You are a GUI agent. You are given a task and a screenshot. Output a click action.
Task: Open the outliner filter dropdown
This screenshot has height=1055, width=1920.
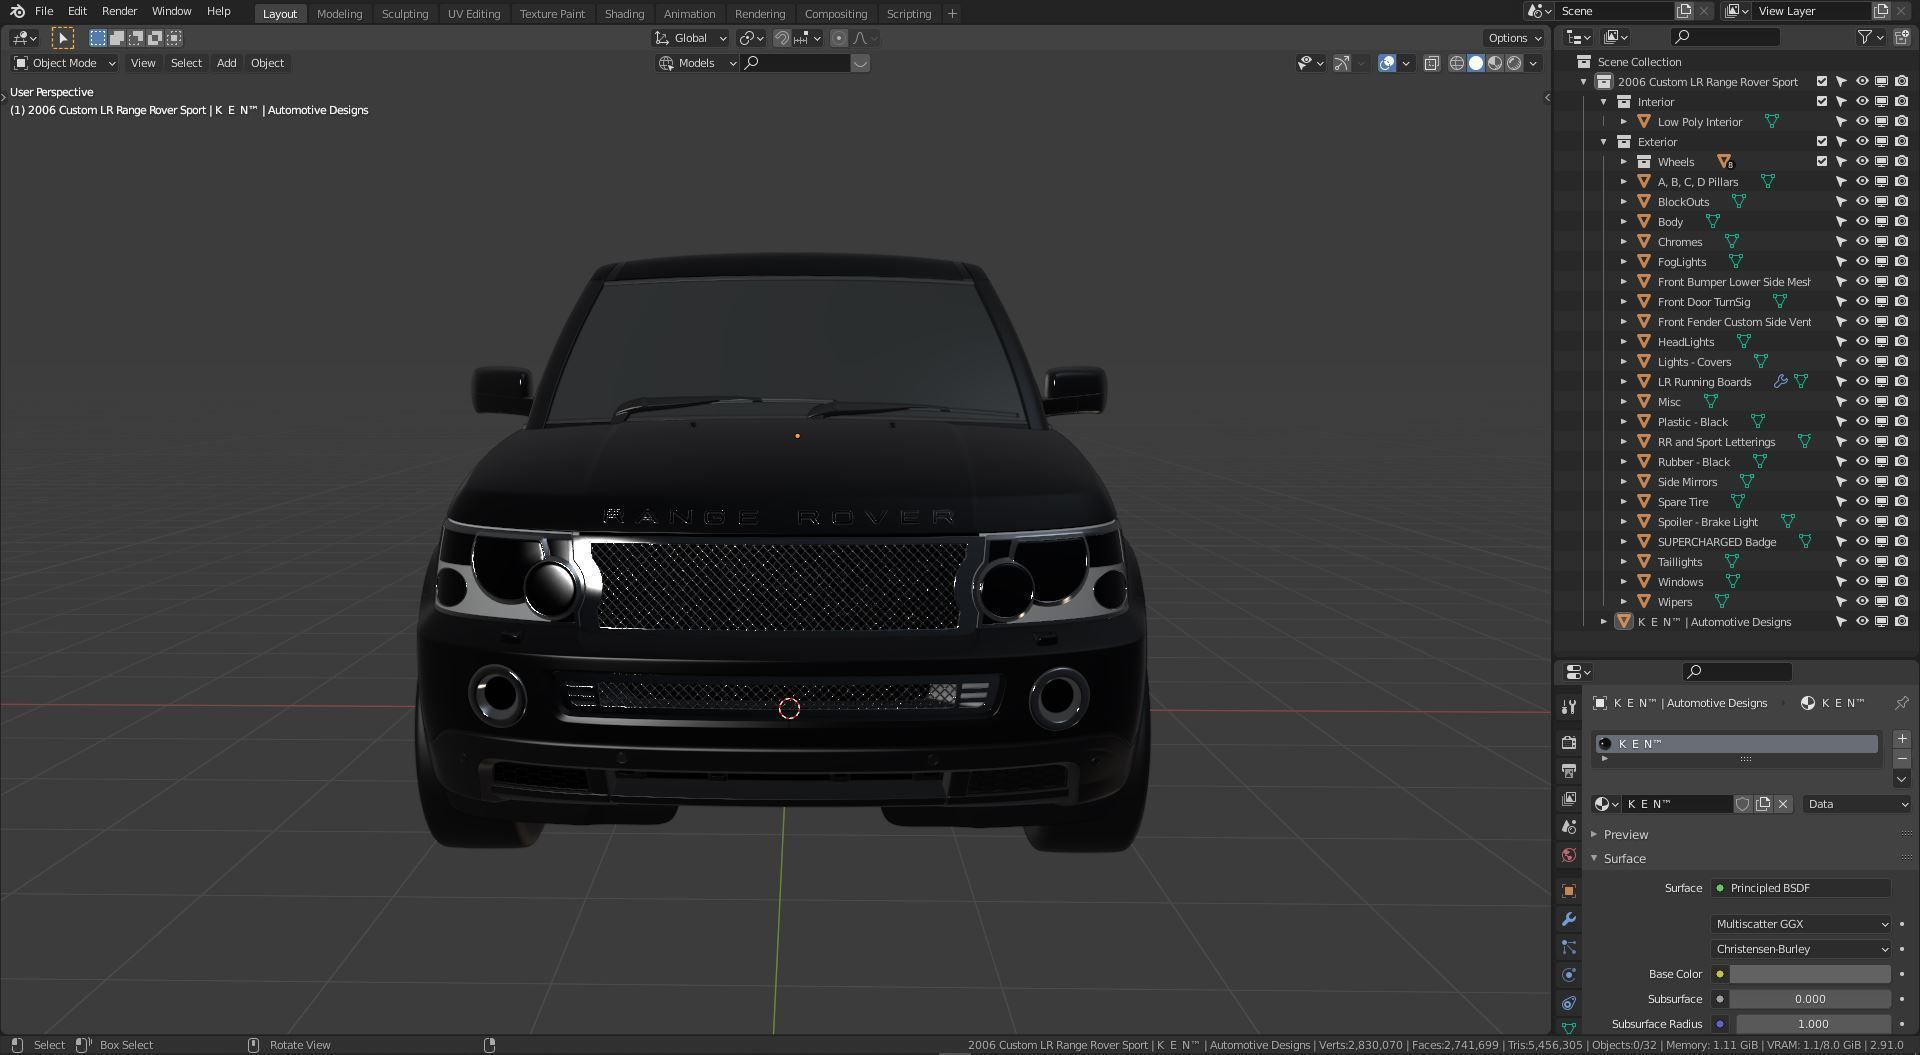click(1870, 37)
